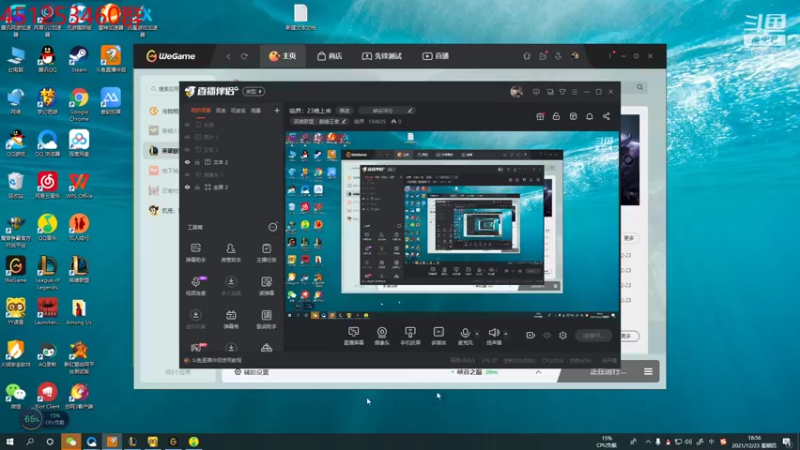Open the notification bell in 直播伴侣
800x450 pixels.
coord(589,116)
